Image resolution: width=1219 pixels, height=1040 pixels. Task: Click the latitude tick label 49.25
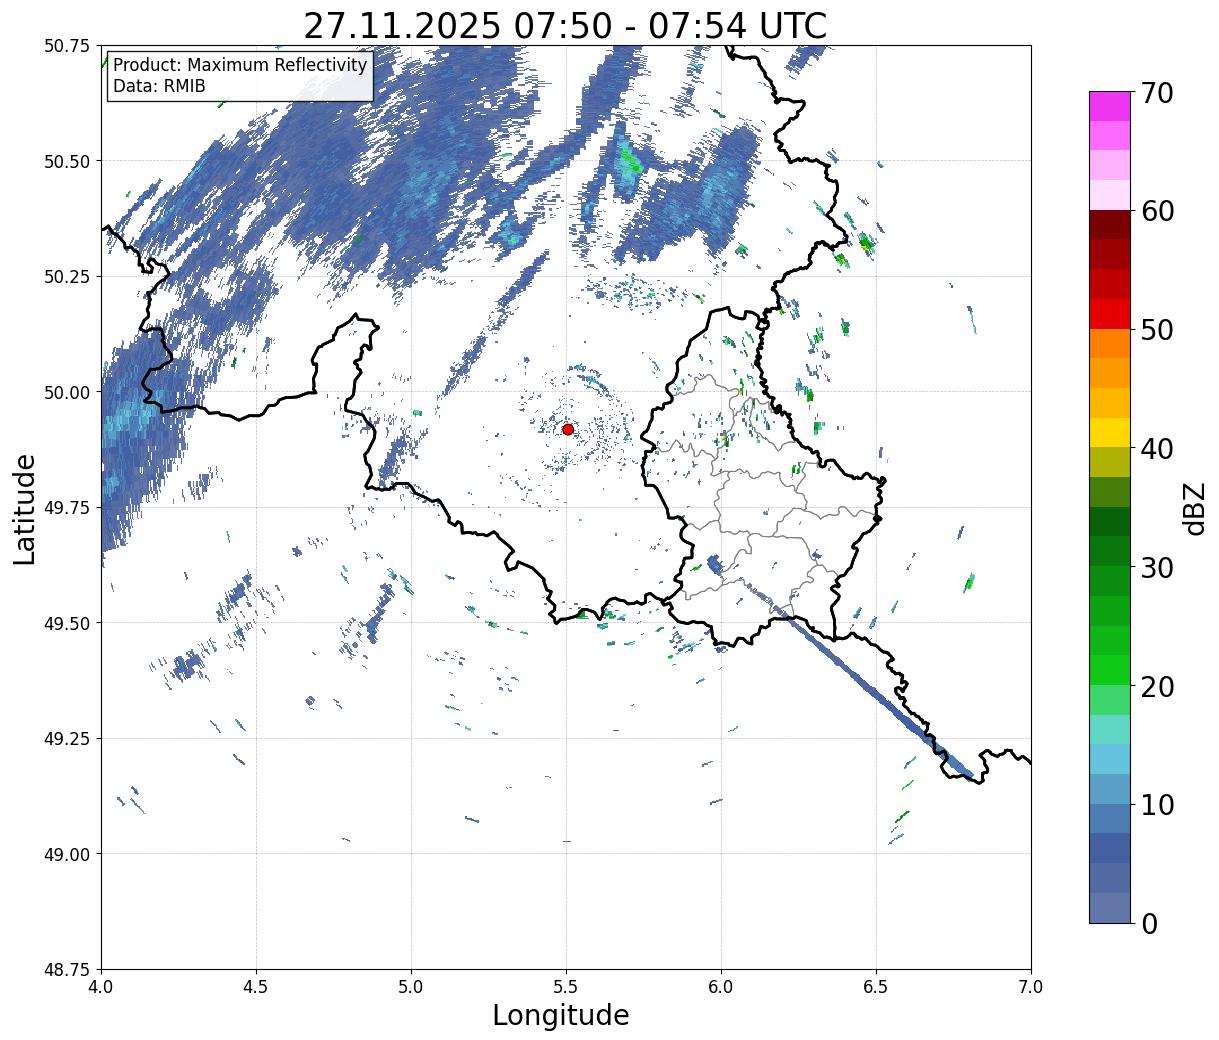point(67,739)
